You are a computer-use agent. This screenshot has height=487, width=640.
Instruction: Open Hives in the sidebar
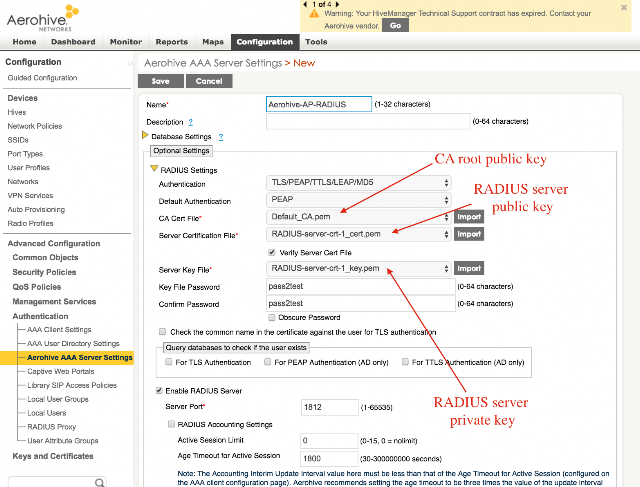tap(17, 112)
